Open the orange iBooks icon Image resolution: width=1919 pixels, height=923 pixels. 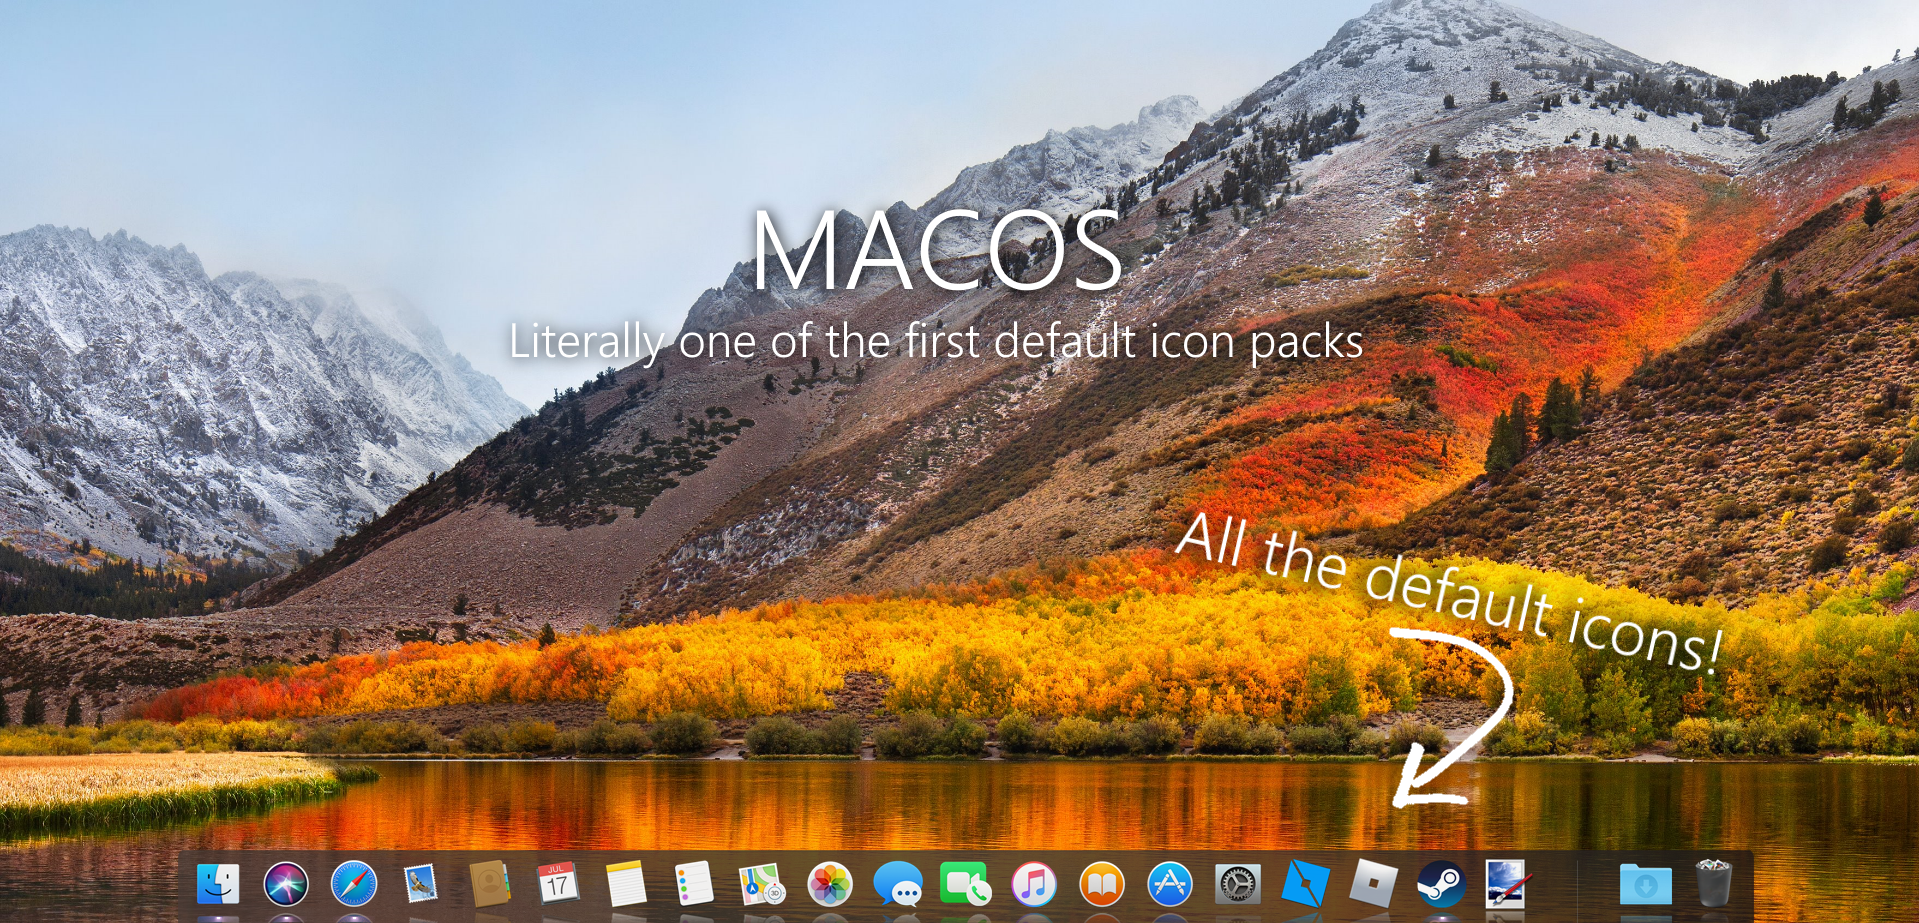pos(1102,884)
